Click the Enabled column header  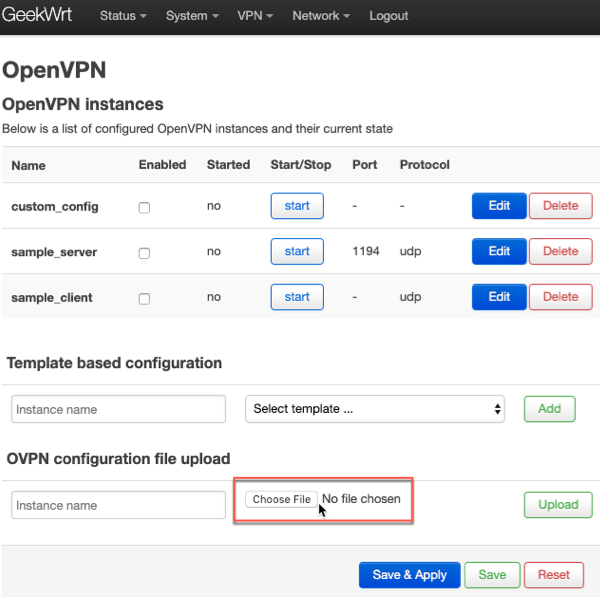(162, 165)
